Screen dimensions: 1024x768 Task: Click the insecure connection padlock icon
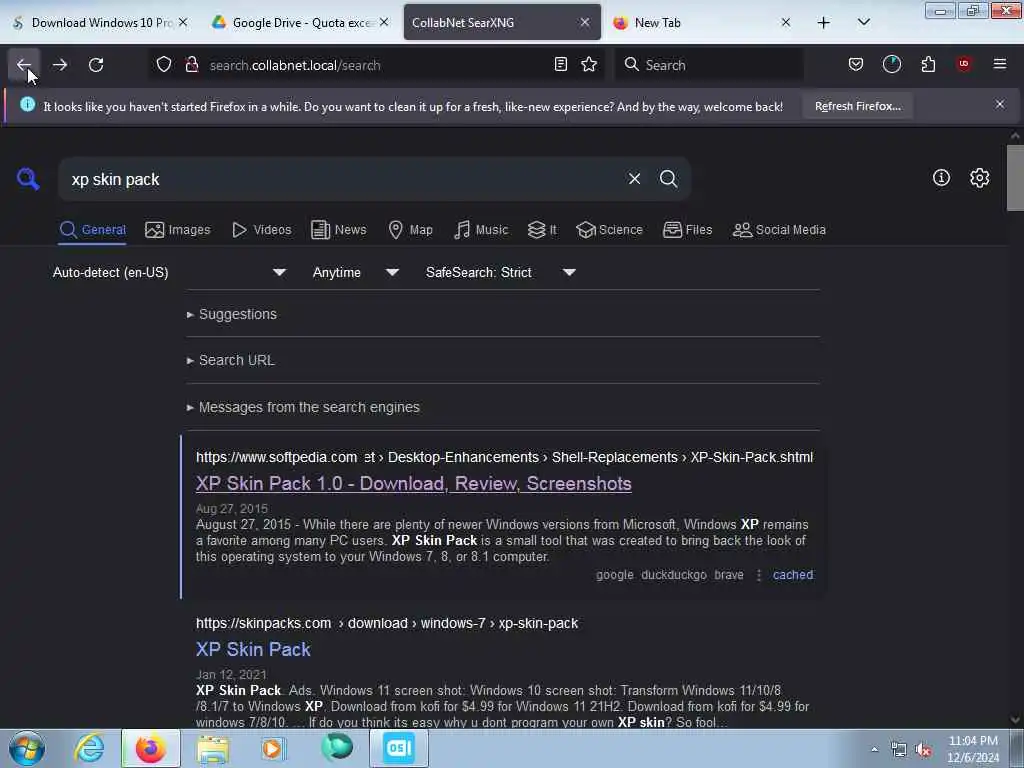tap(191, 65)
